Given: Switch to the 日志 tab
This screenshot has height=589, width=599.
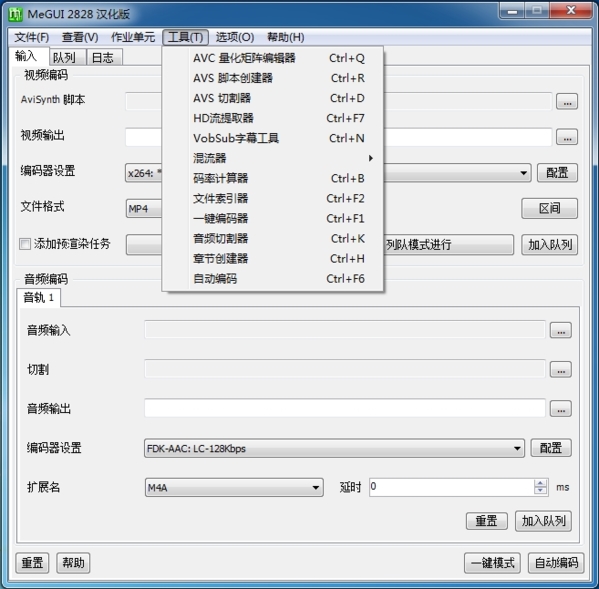Looking at the screenshot, I should click(104, 58).
